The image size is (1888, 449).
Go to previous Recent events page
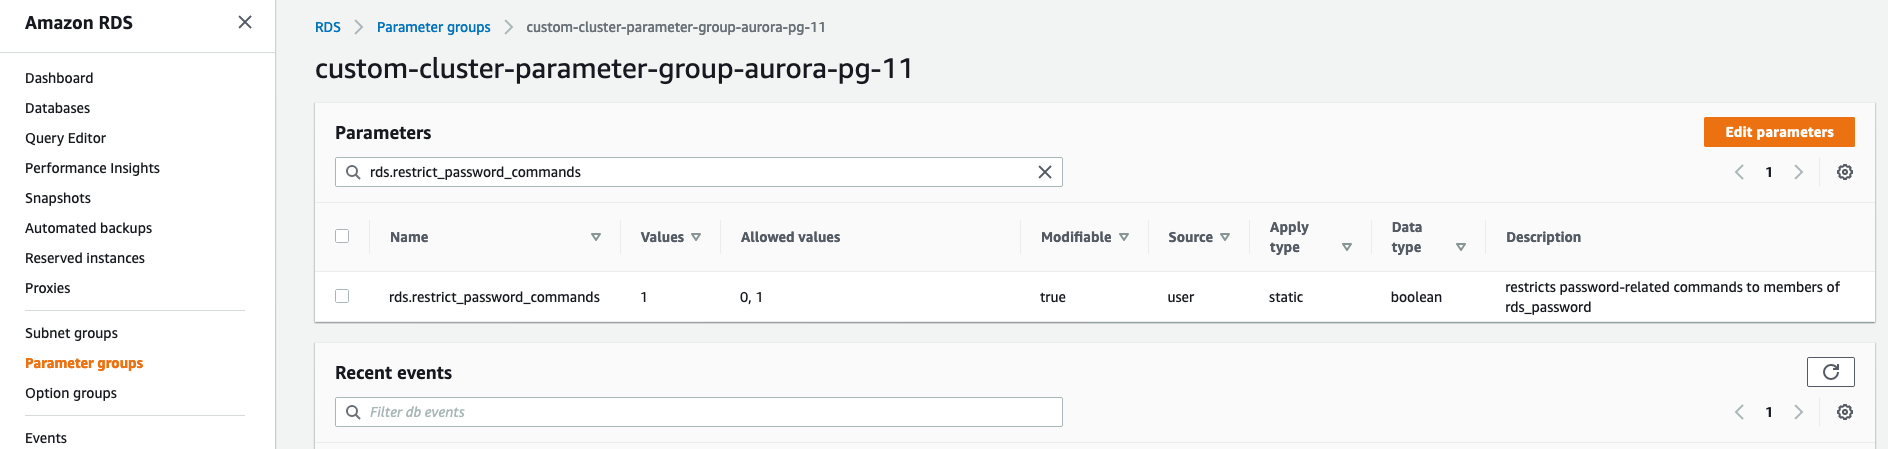[1740, 412]
